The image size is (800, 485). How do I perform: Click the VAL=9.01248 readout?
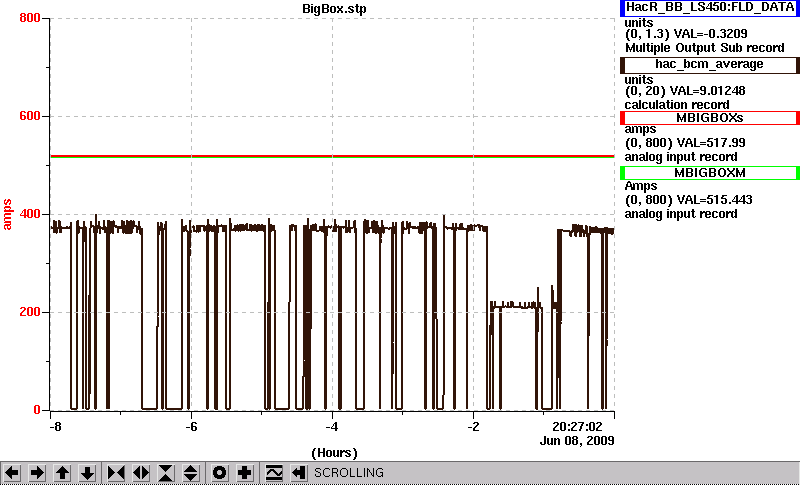point(710,91)
